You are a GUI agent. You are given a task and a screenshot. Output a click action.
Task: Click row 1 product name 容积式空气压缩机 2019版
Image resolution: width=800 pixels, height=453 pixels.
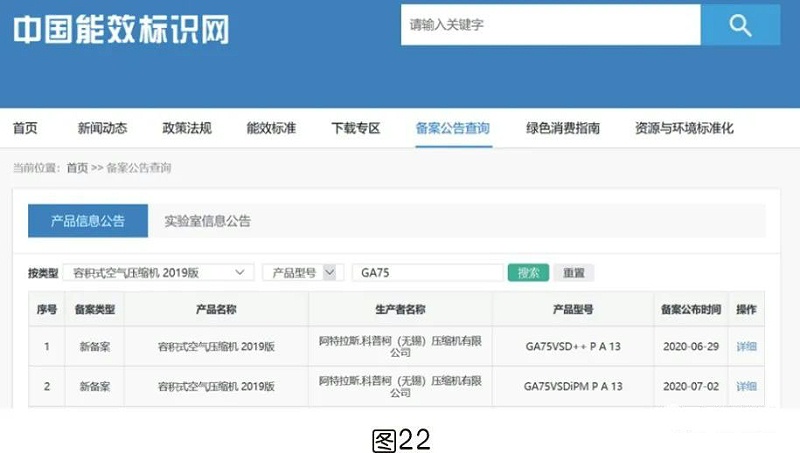pyautogui.click(x=216, y=346)
